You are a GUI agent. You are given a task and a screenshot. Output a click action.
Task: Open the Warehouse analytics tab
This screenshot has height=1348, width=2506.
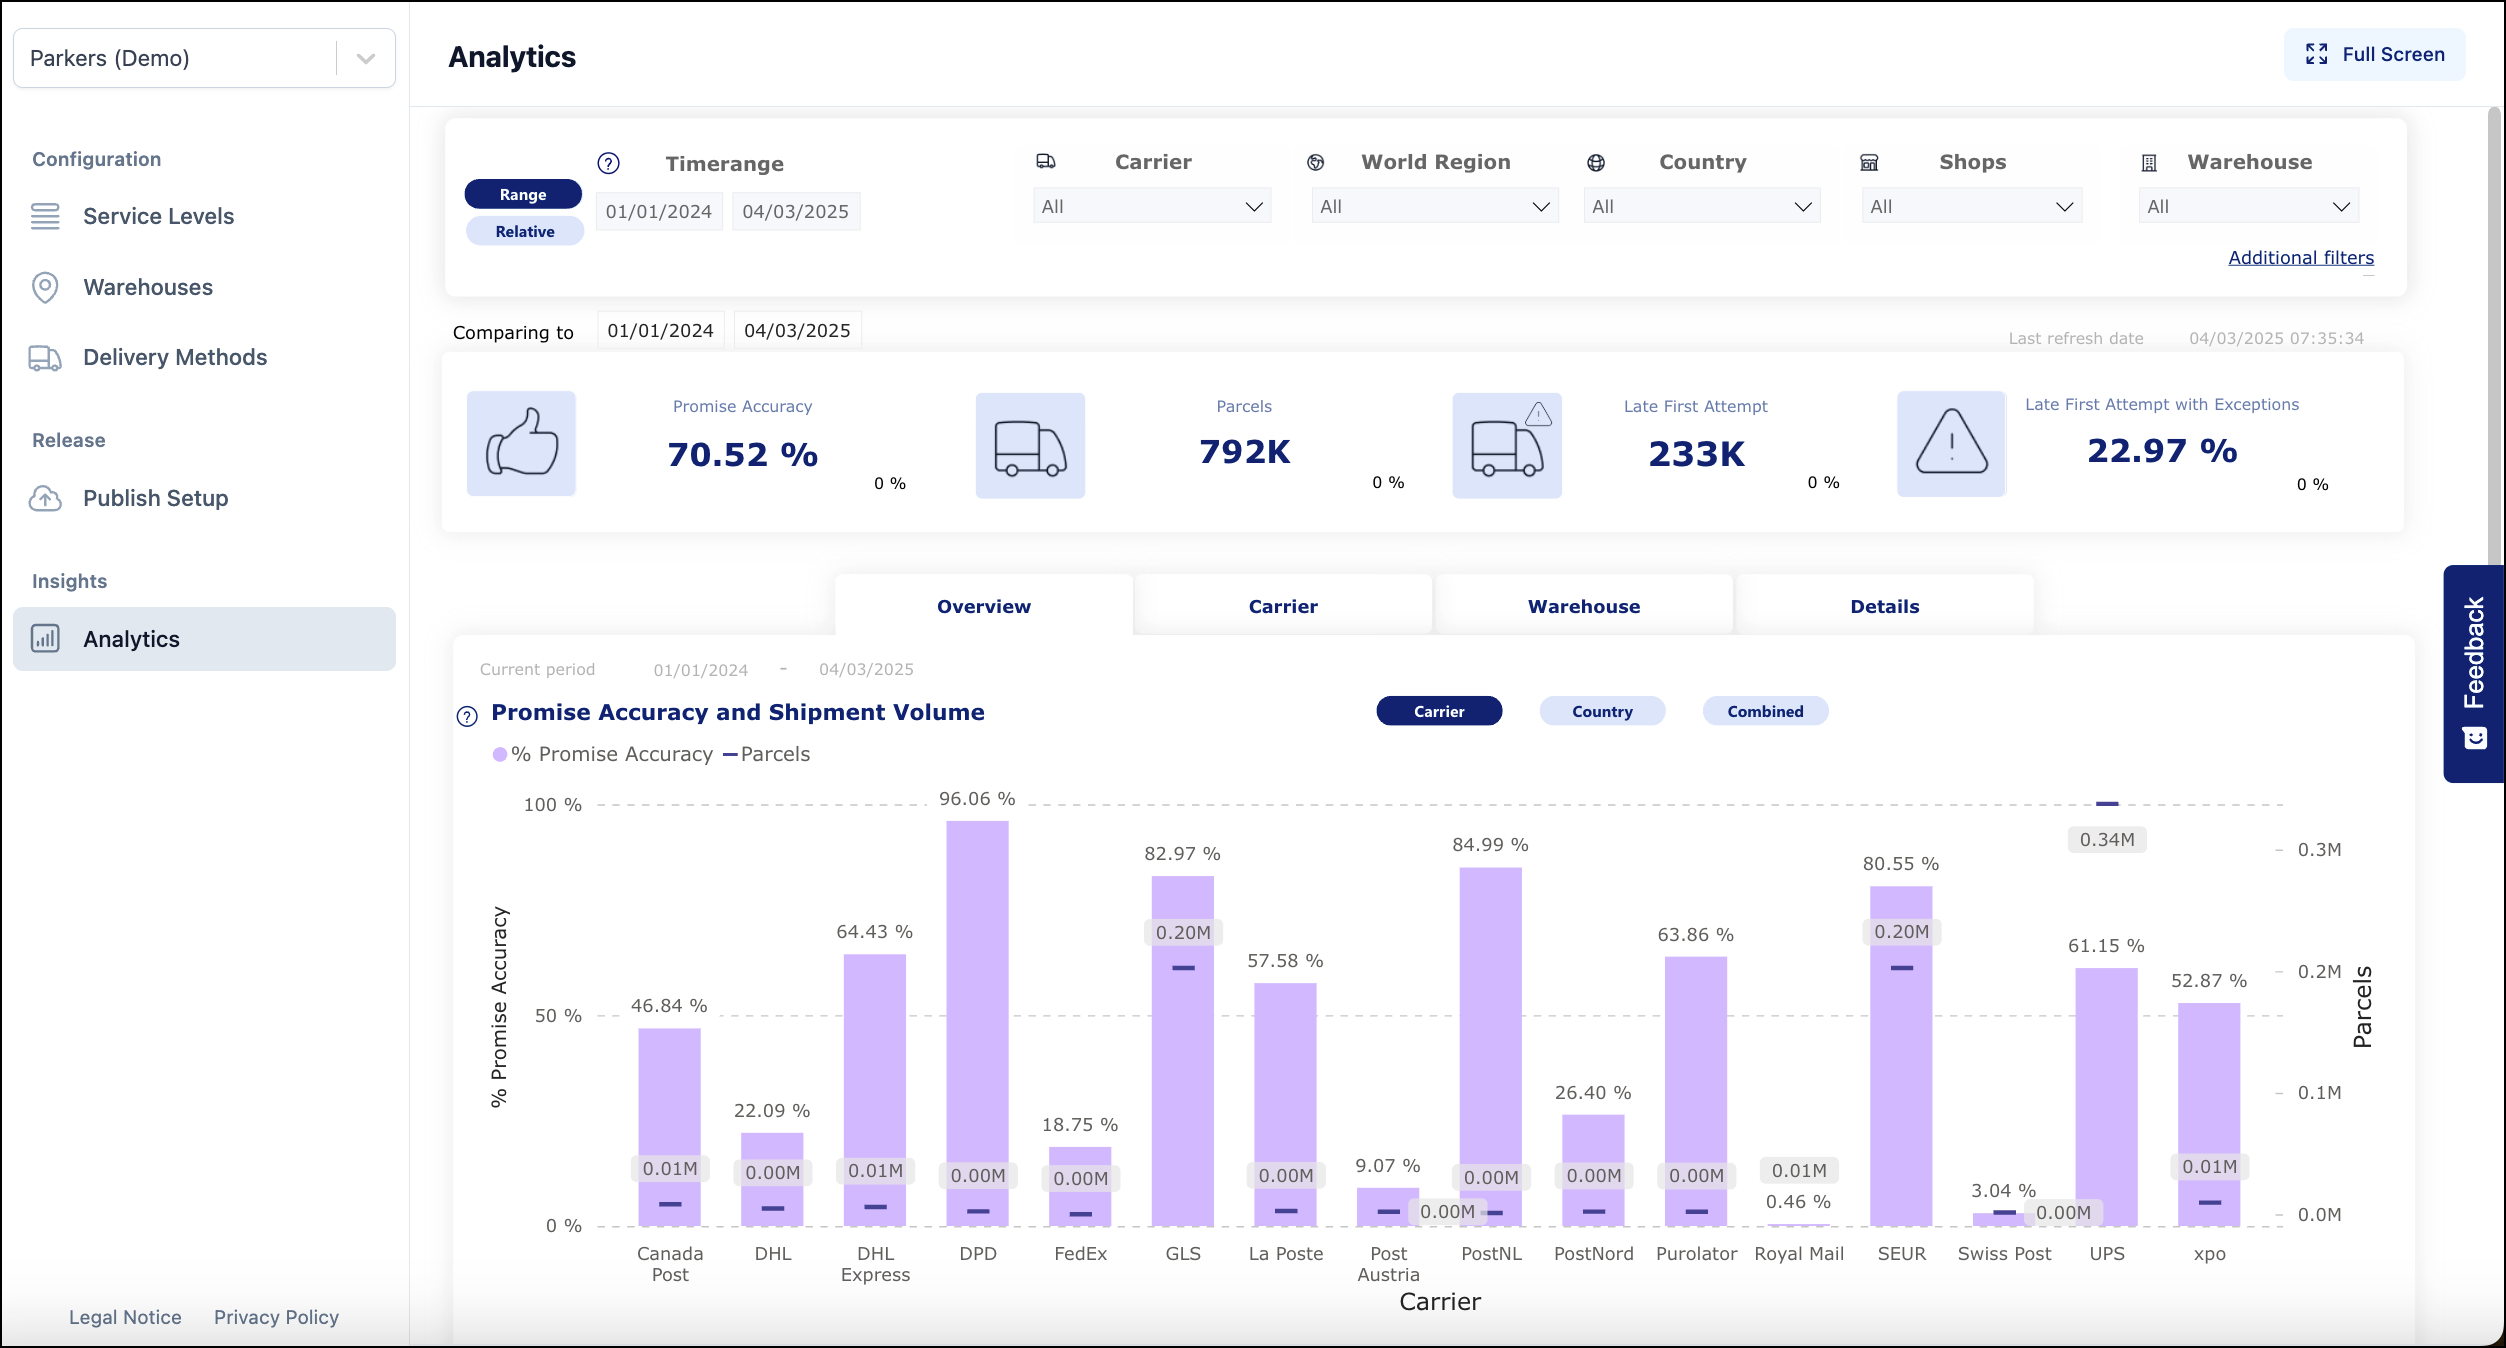point(1583,605)
